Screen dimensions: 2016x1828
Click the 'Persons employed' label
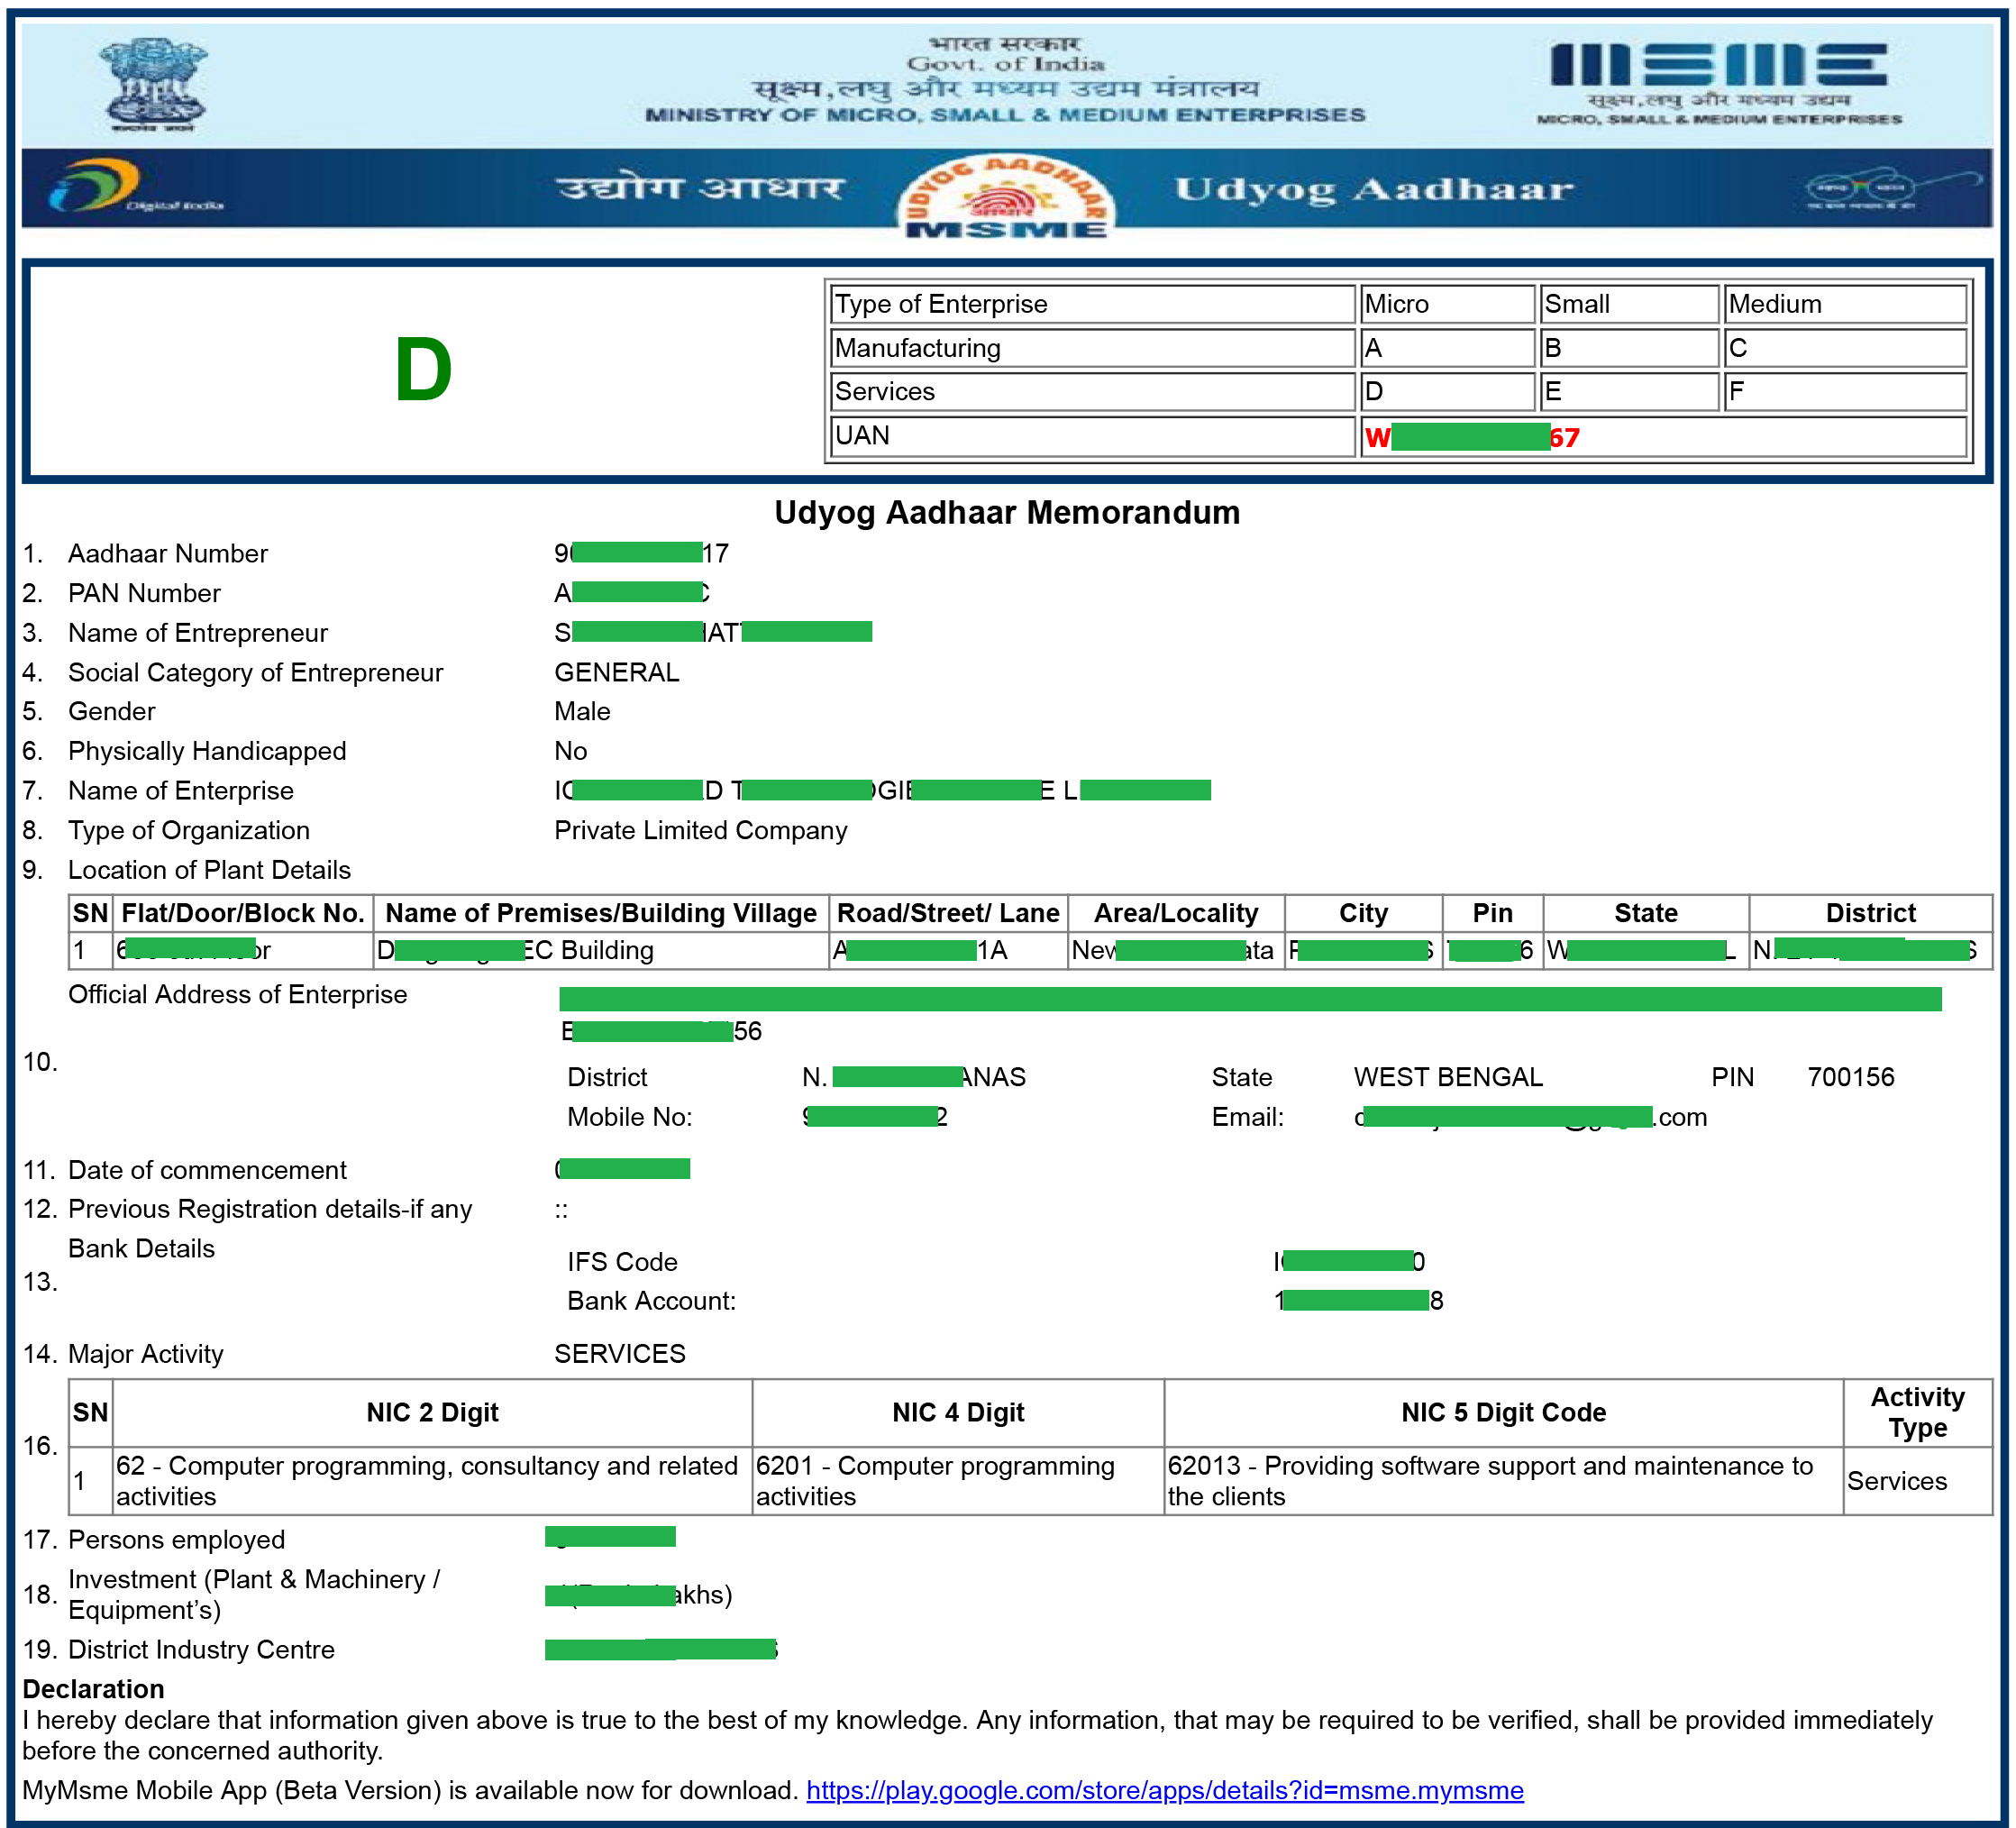[176, 1539]
